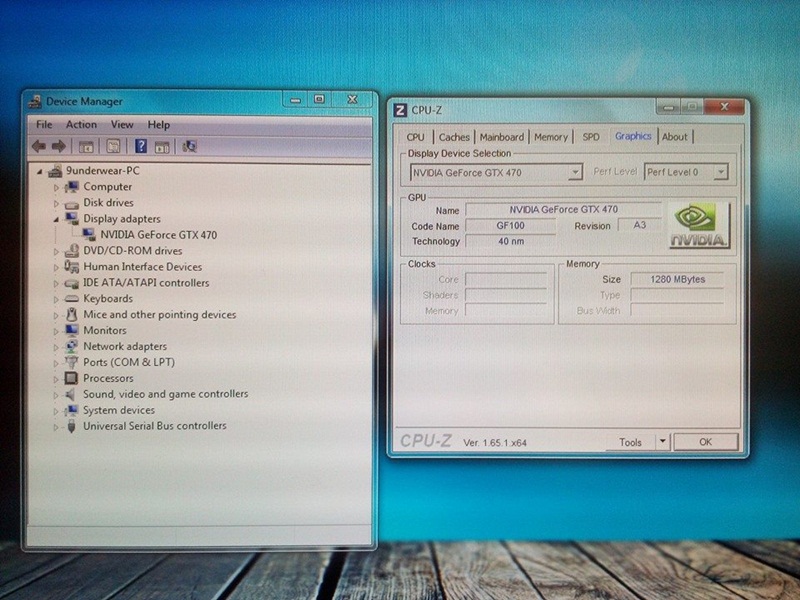Switch to the Mainboard tab
Image resolution: width=800 pixels, height=600 pixels.
(x=502, y=137)
